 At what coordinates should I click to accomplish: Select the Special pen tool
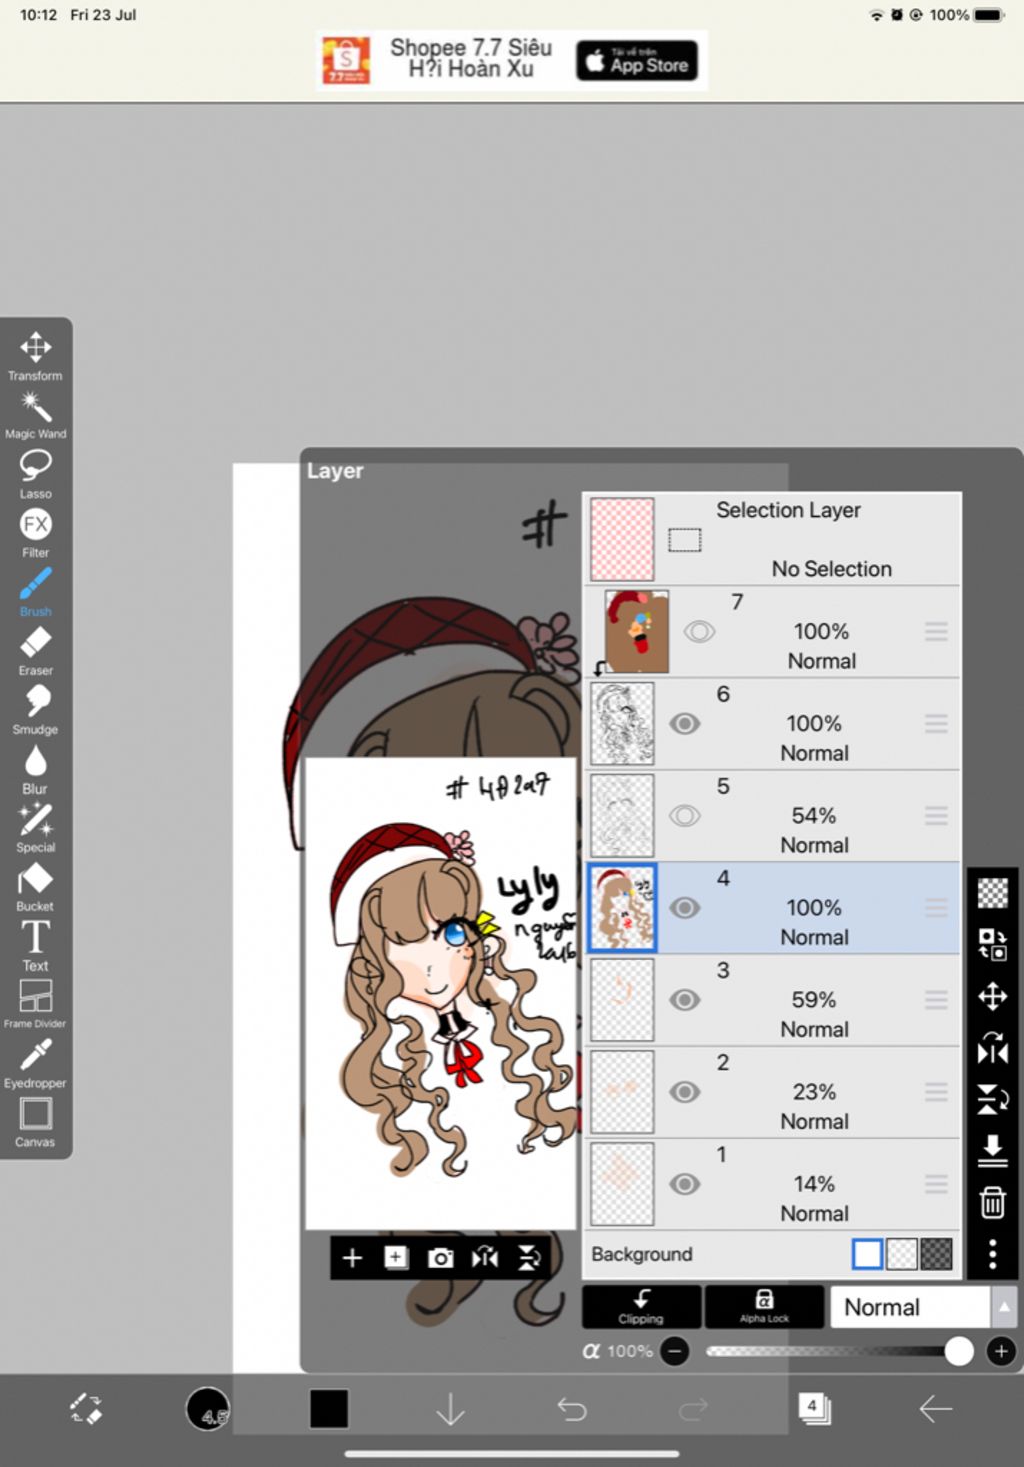pyautogui.click(x=35, y=828)
